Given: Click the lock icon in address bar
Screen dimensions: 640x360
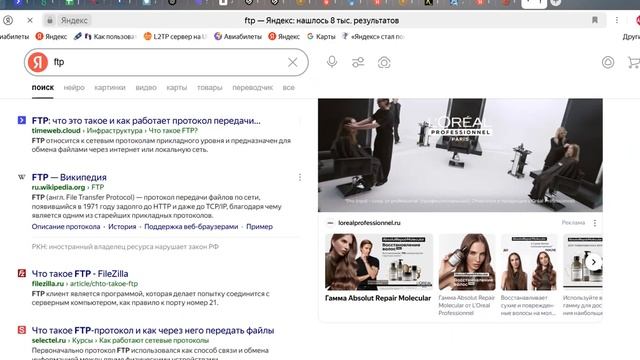Looking at the screenshot, I should [50, 20].
